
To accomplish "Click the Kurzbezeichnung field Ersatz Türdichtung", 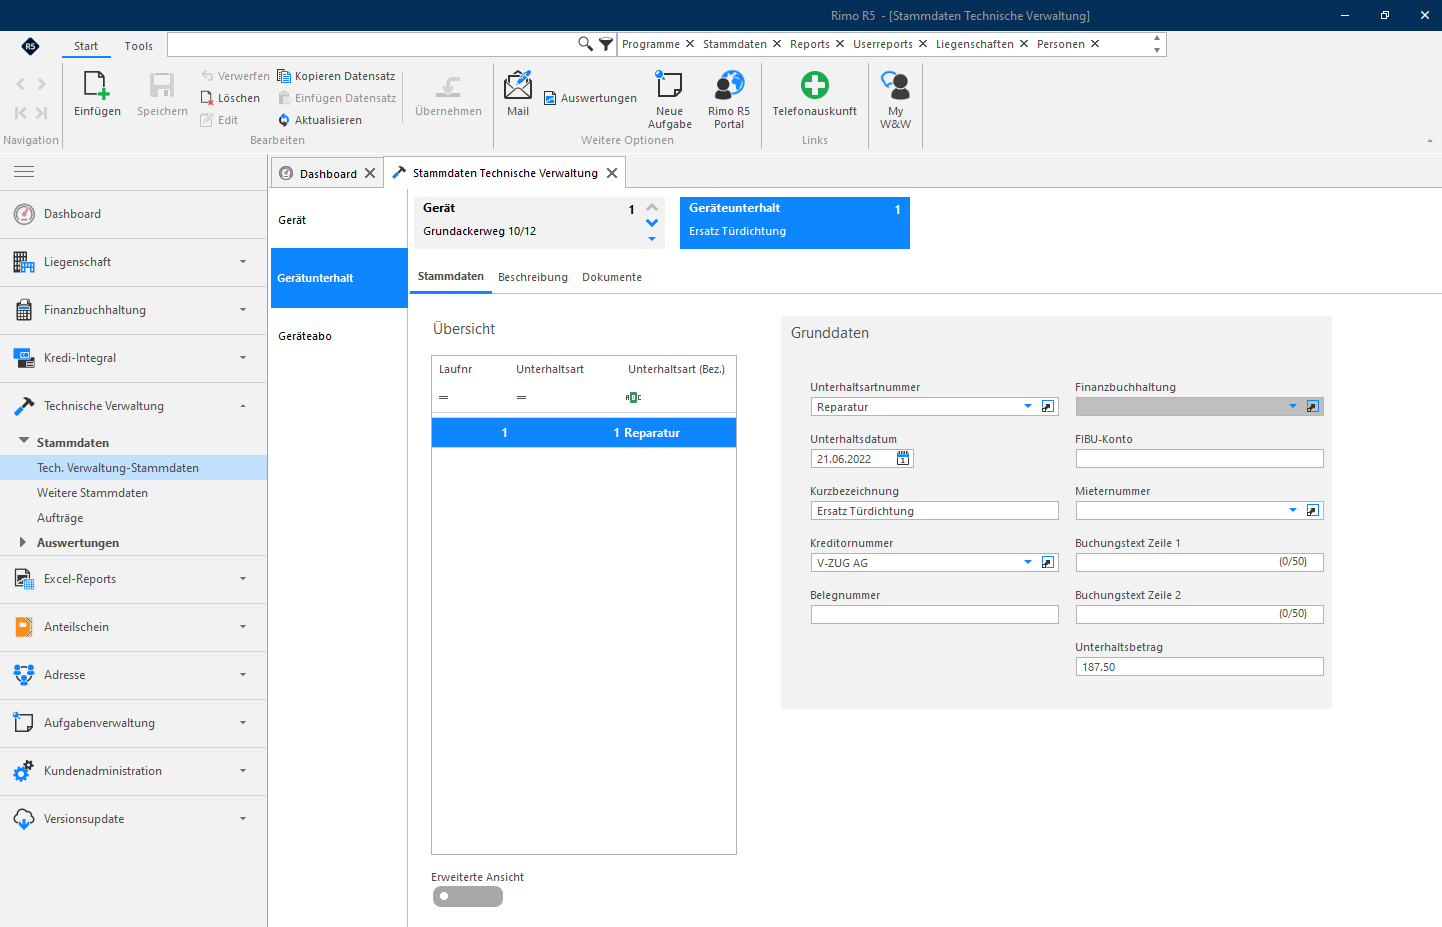I will [x=935, y=511].
